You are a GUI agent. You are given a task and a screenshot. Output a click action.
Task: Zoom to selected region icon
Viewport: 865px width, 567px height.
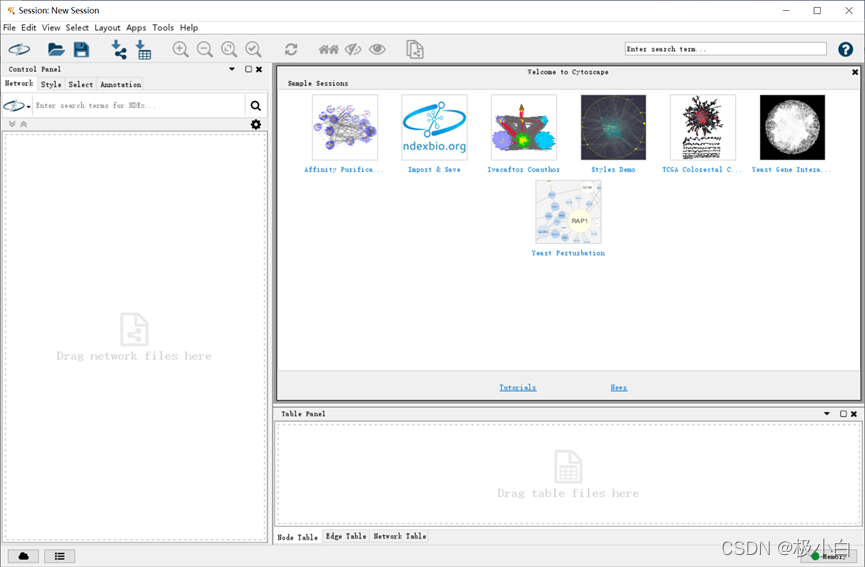coord(253,50)
